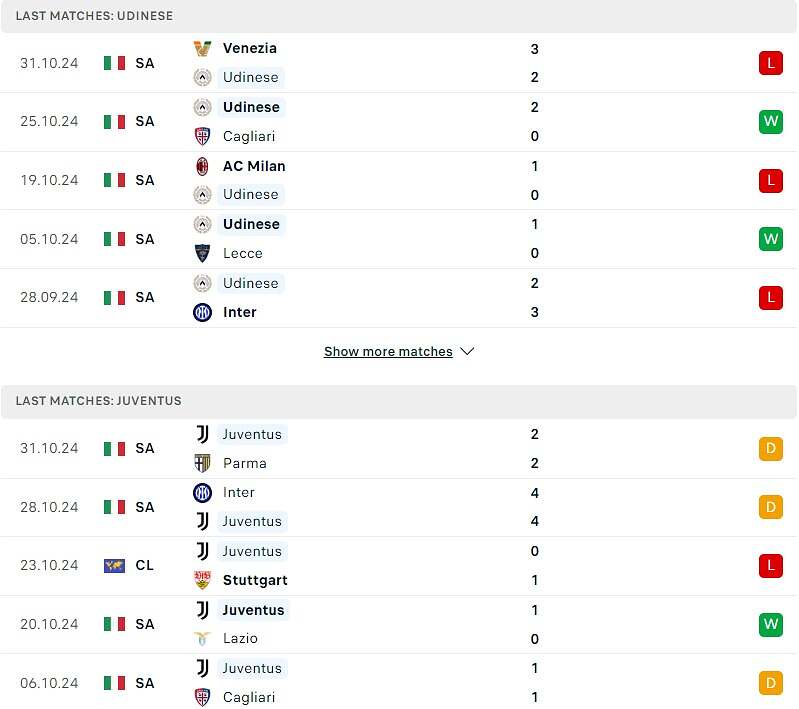Click Inter logo in Udinese matches section
This screenshot has height=709, width=799.
point(202,312)
